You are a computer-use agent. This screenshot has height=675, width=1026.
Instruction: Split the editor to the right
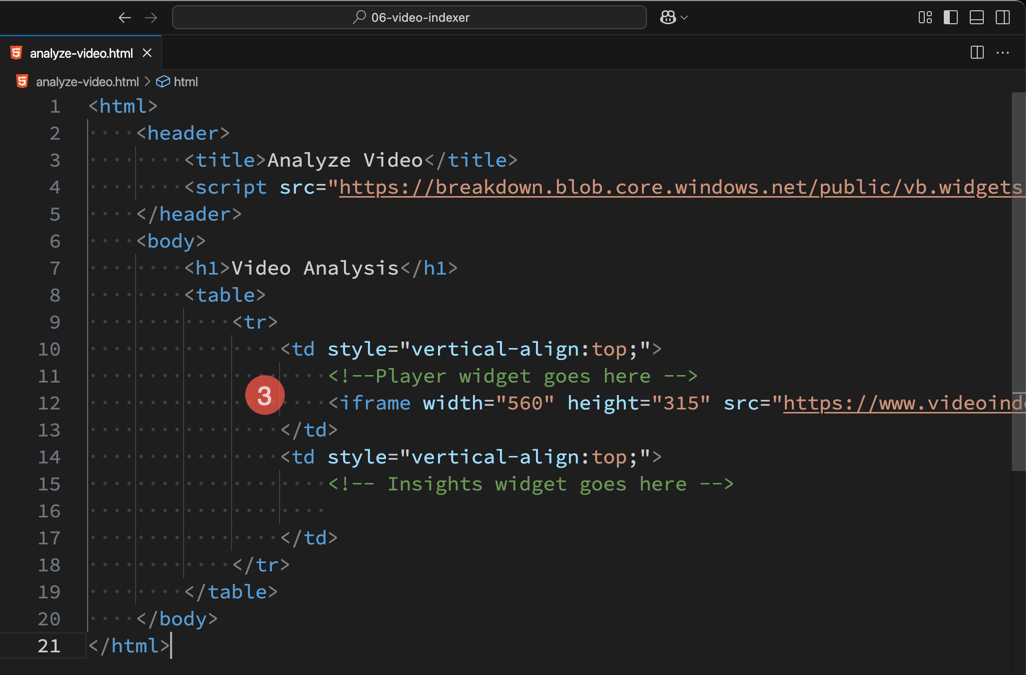[x=977, y=52]
